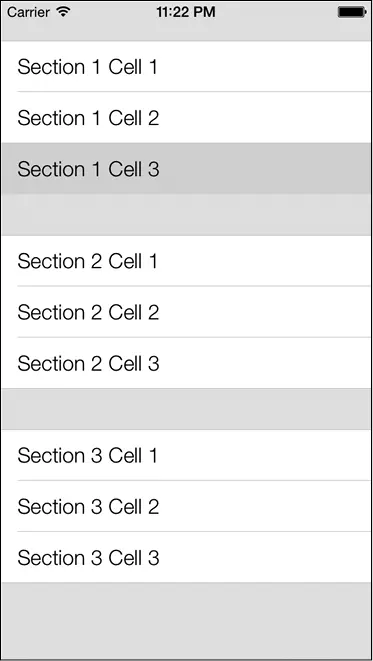Choose Section 3 Cell 3 row
Image resolution: width=373 pixels, height=661 pixels.
pos(186,557)
